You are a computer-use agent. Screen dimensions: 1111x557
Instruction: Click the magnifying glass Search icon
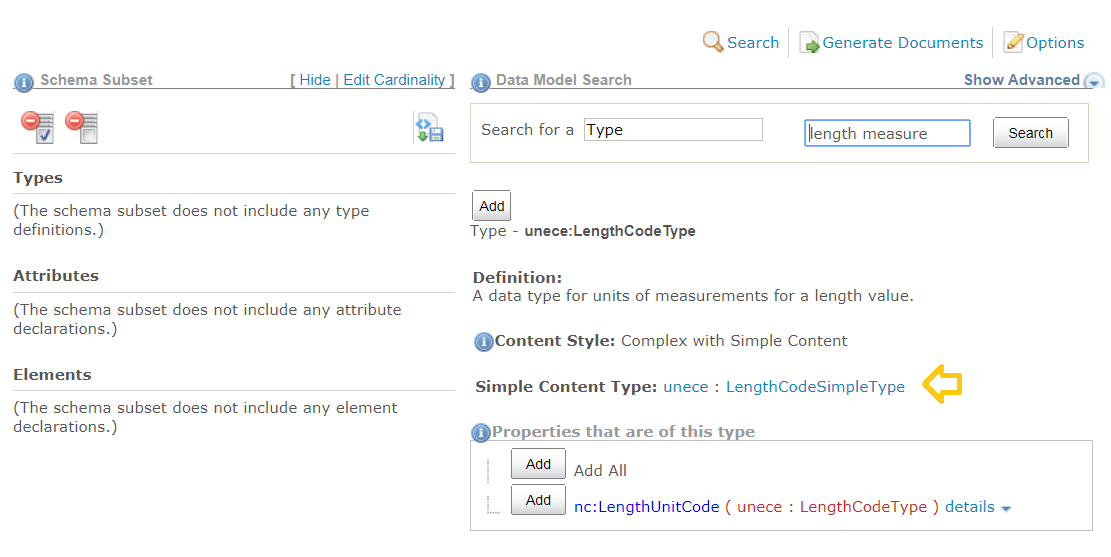tap(713, 42)
